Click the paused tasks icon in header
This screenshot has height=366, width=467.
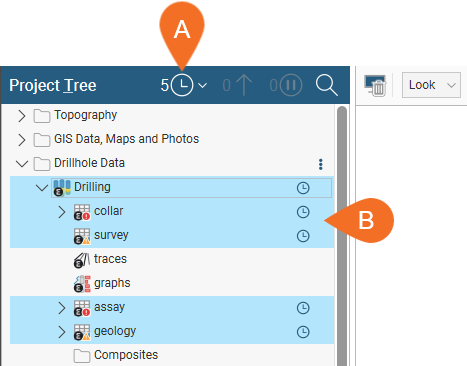pyautogui.click(x=291, y=85)
